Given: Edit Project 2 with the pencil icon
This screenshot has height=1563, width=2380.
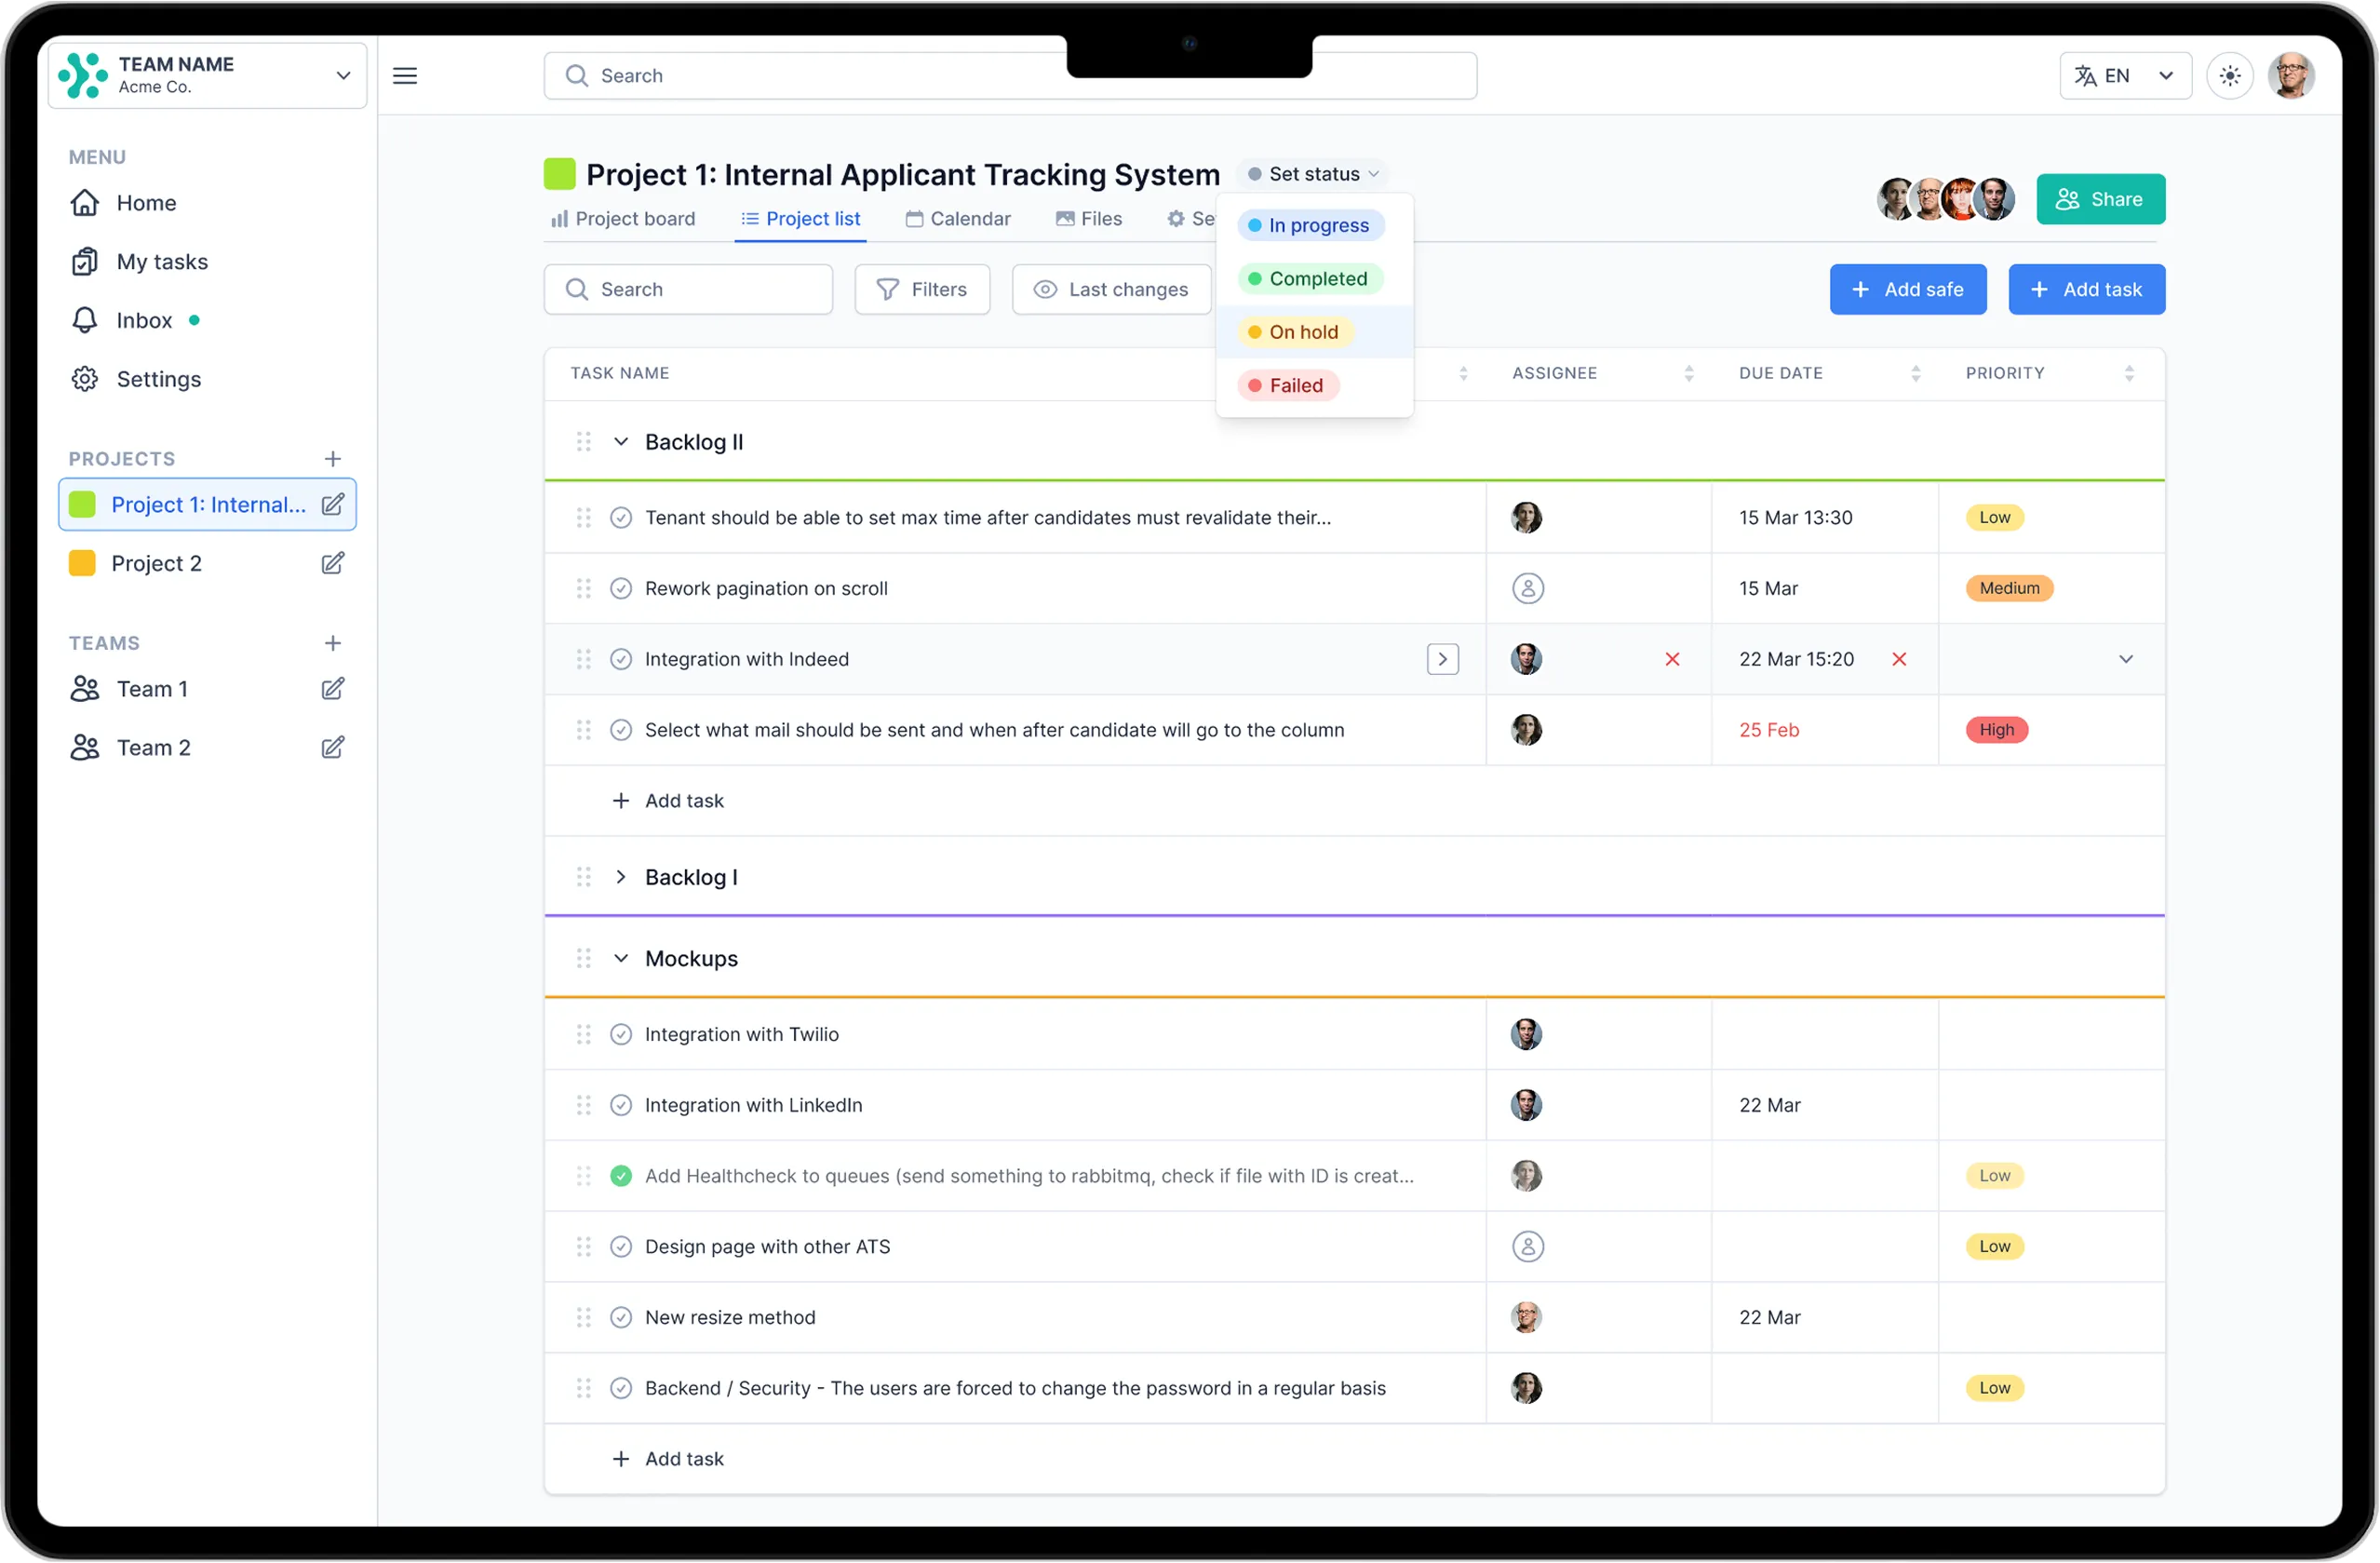Looking at the screenshot, I should tap(333, 564).
